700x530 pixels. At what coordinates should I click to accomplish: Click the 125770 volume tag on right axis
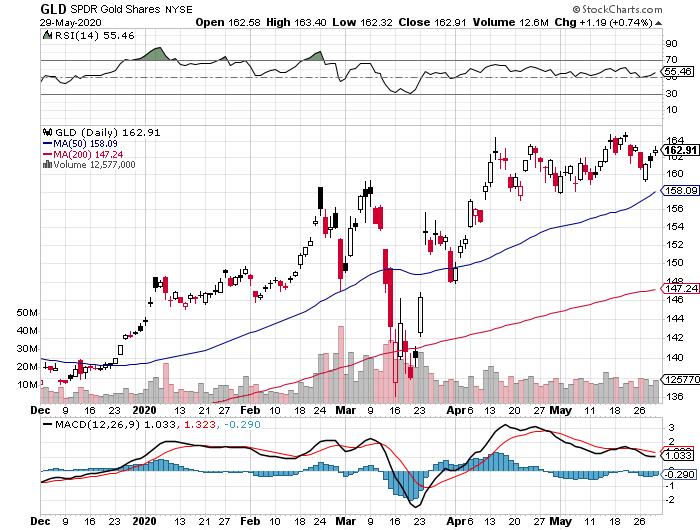point(681,380)
